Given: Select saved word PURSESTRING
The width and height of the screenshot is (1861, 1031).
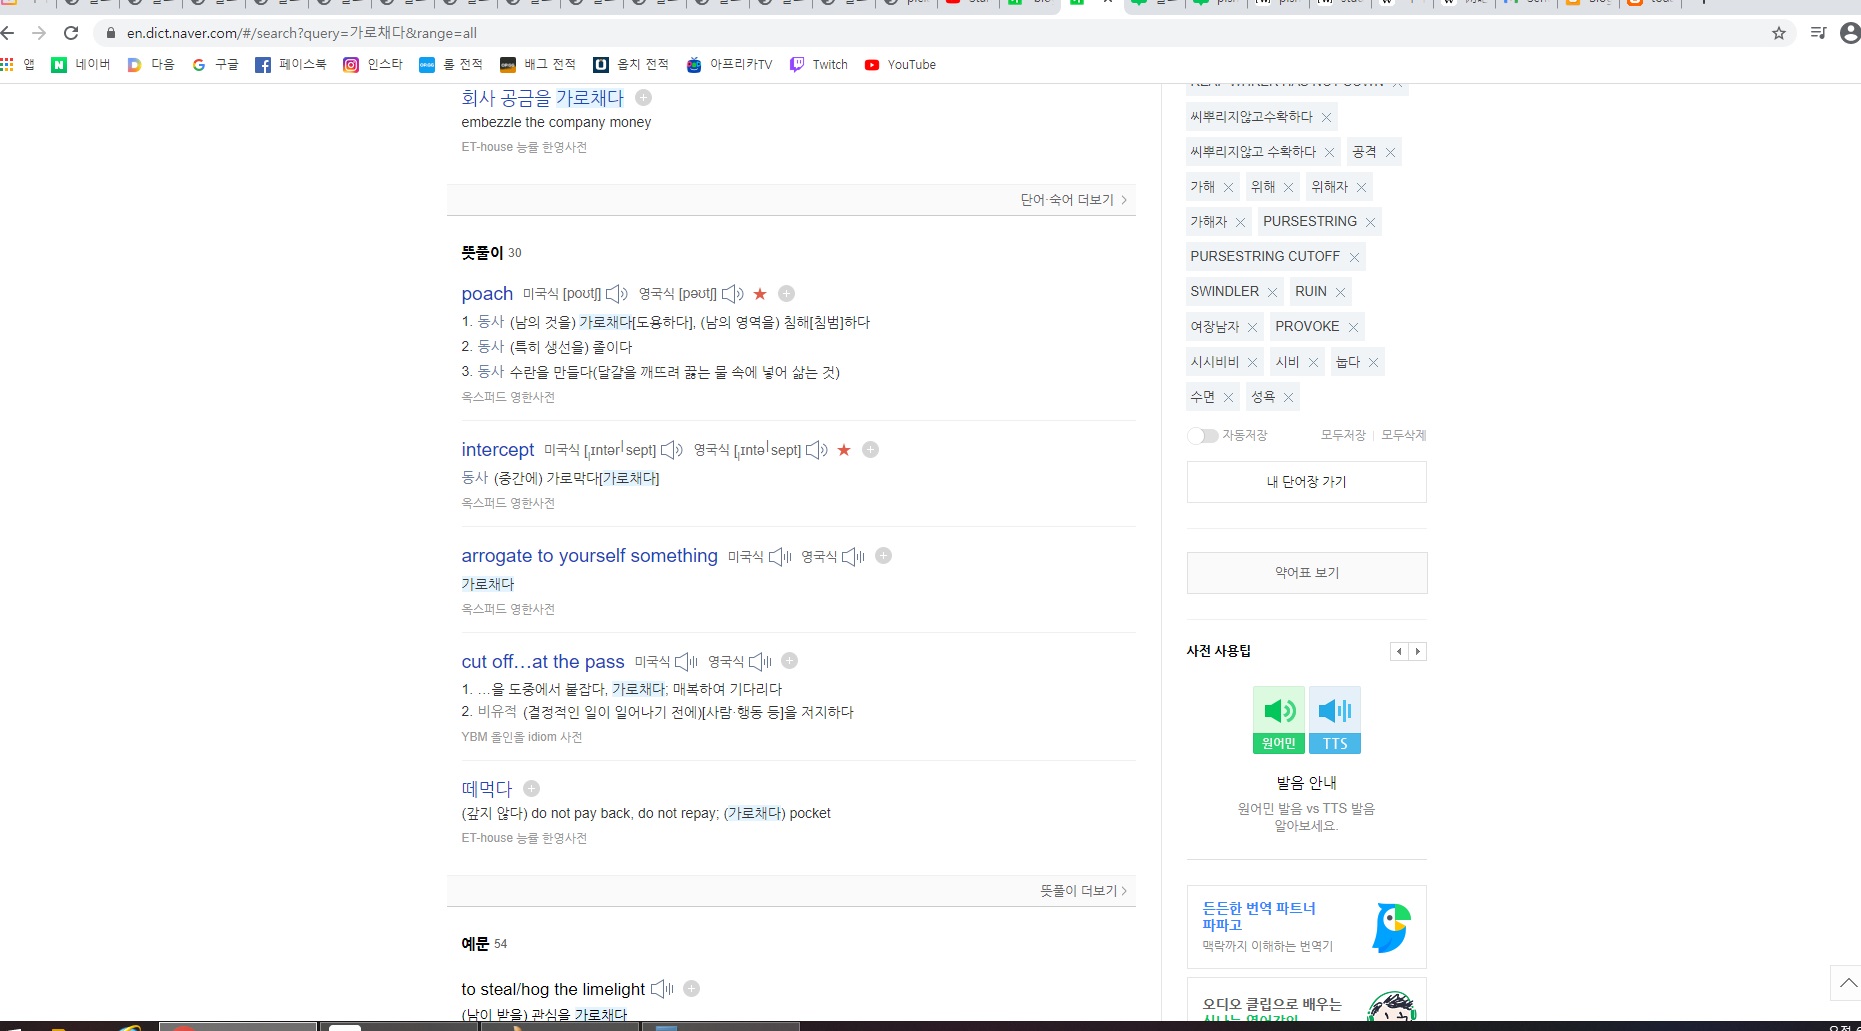Looking at the screenshot, I should point(1309,222).
